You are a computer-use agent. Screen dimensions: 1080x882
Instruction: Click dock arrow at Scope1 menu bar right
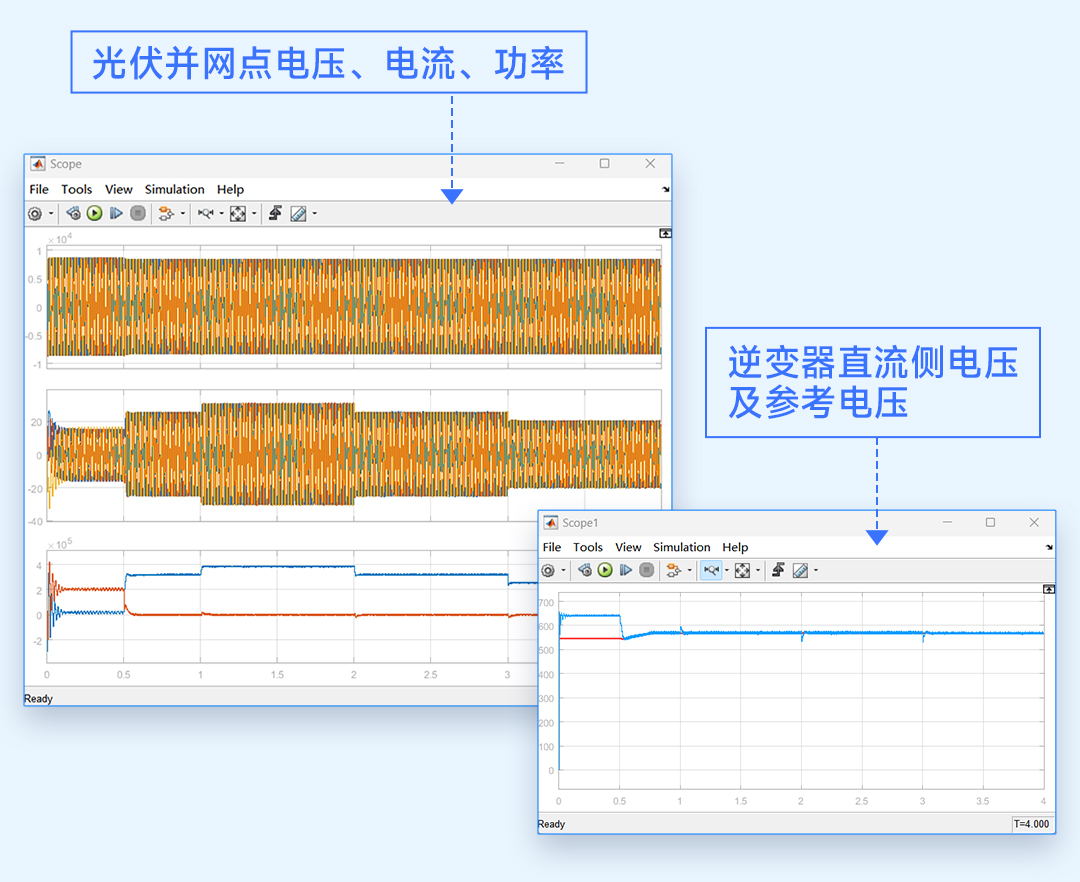point(1049,547)
